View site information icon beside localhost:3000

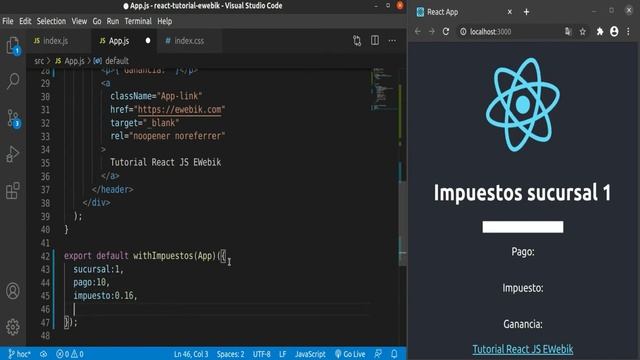point(463,31)
